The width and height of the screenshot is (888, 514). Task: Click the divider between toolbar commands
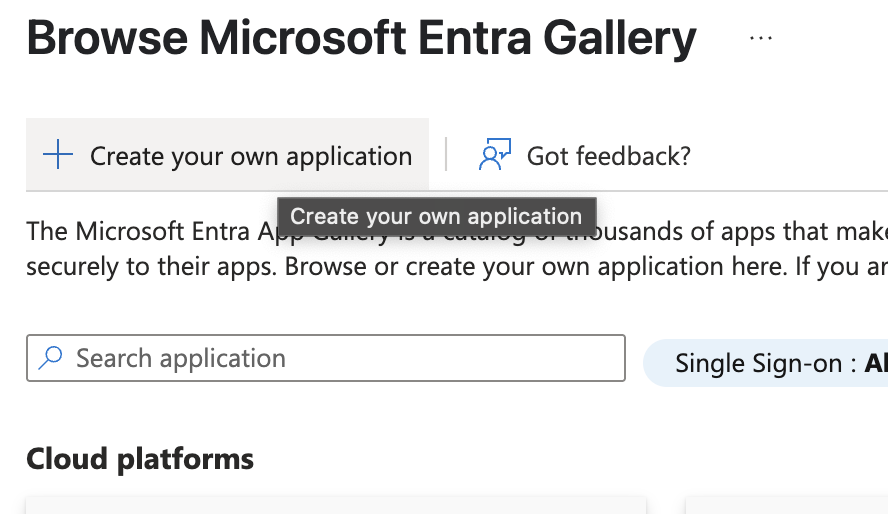tap(446, 154)
